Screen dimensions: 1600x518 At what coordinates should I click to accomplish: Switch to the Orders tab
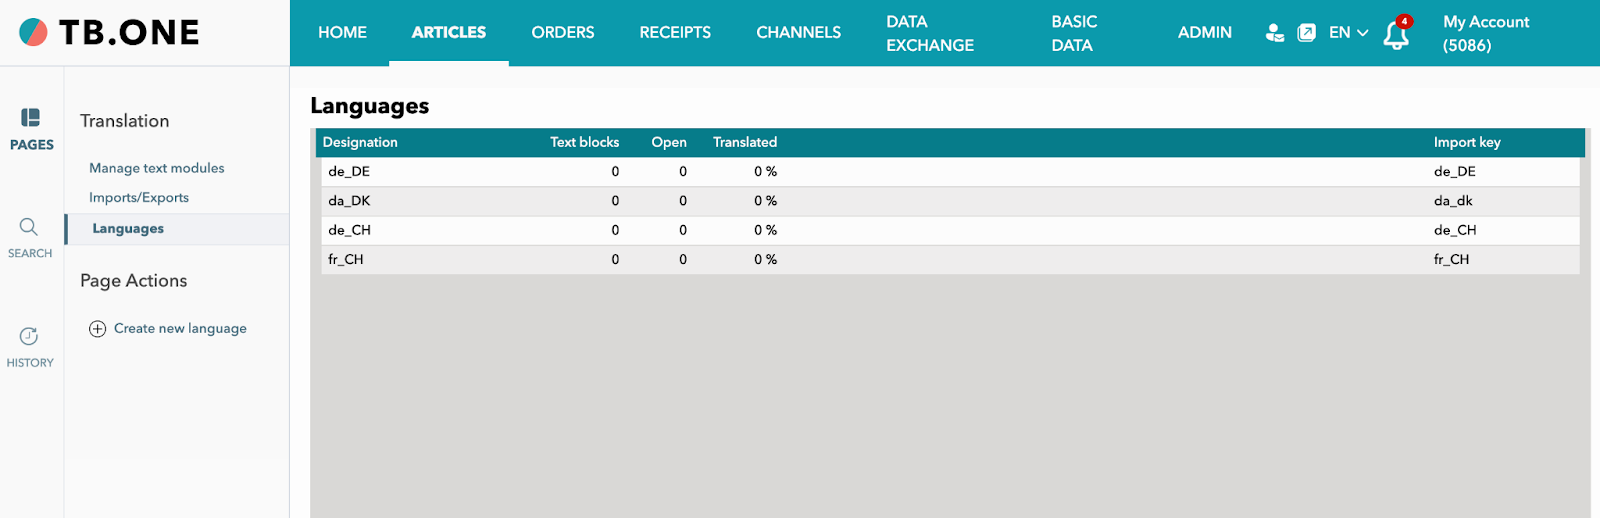coord(562,33)
